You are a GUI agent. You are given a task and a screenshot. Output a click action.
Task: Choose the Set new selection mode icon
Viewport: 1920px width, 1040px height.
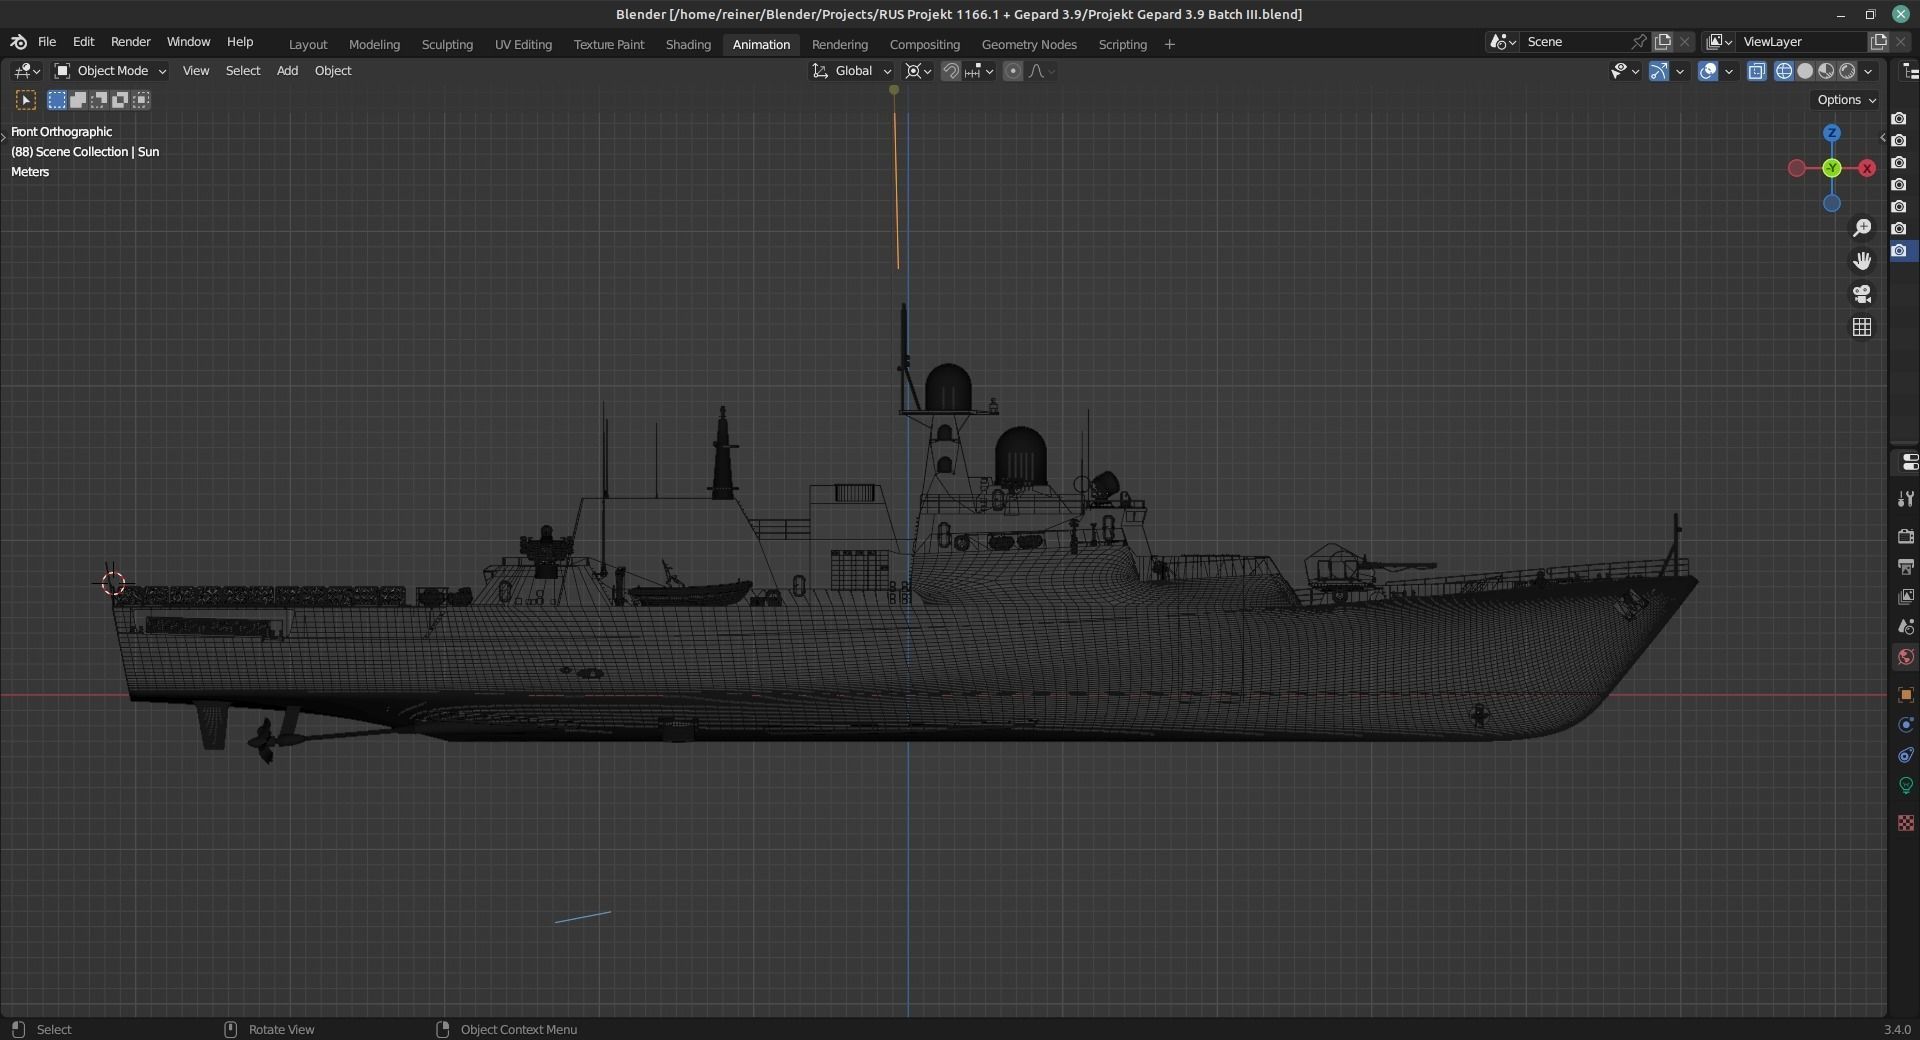coord(57,100)
